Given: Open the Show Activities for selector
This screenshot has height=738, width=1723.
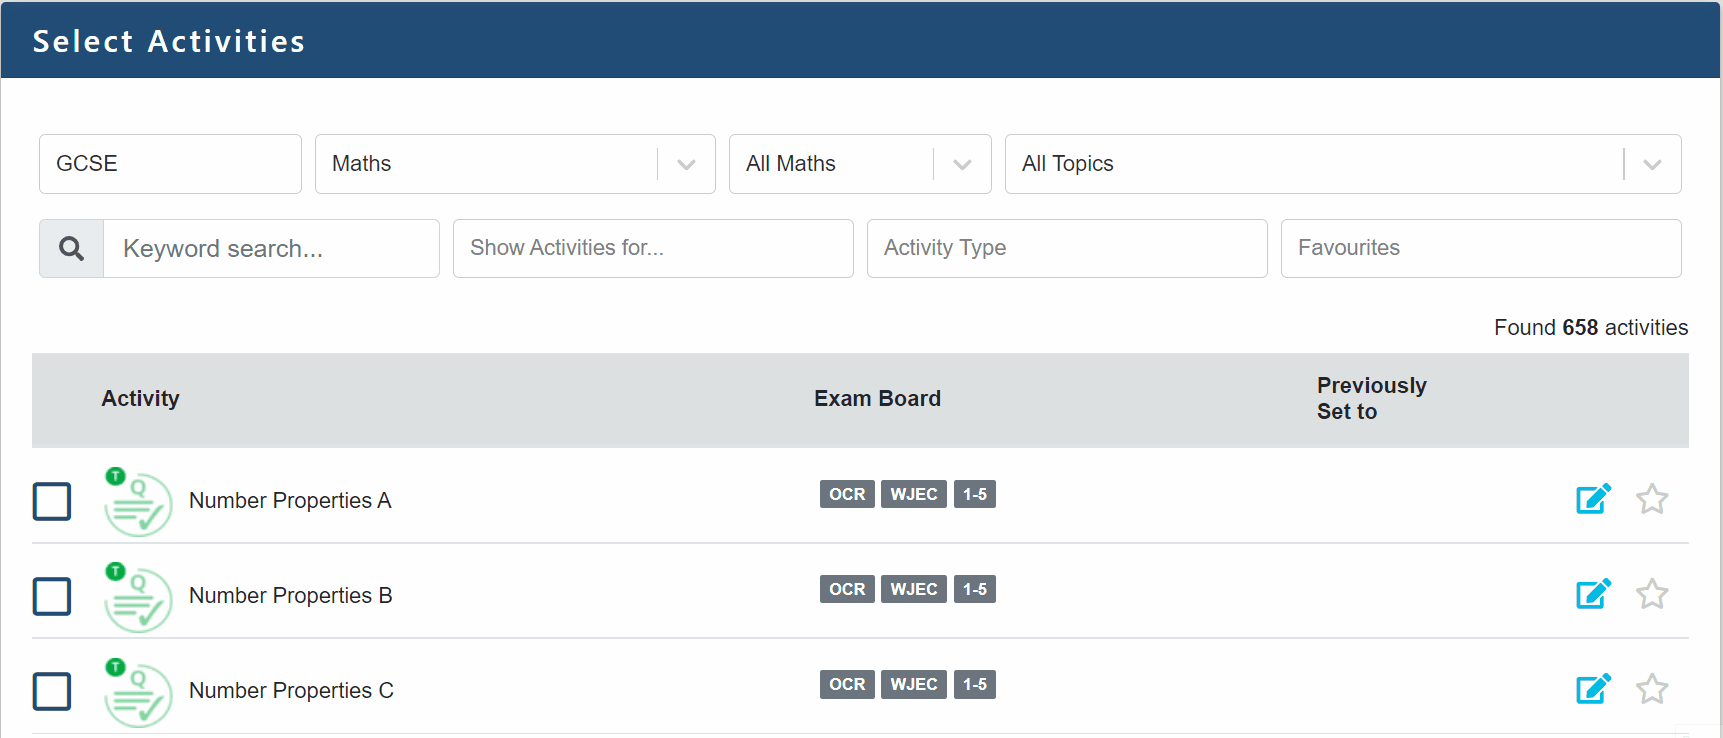Looking at the screenshot, I should tap(653, 248).
